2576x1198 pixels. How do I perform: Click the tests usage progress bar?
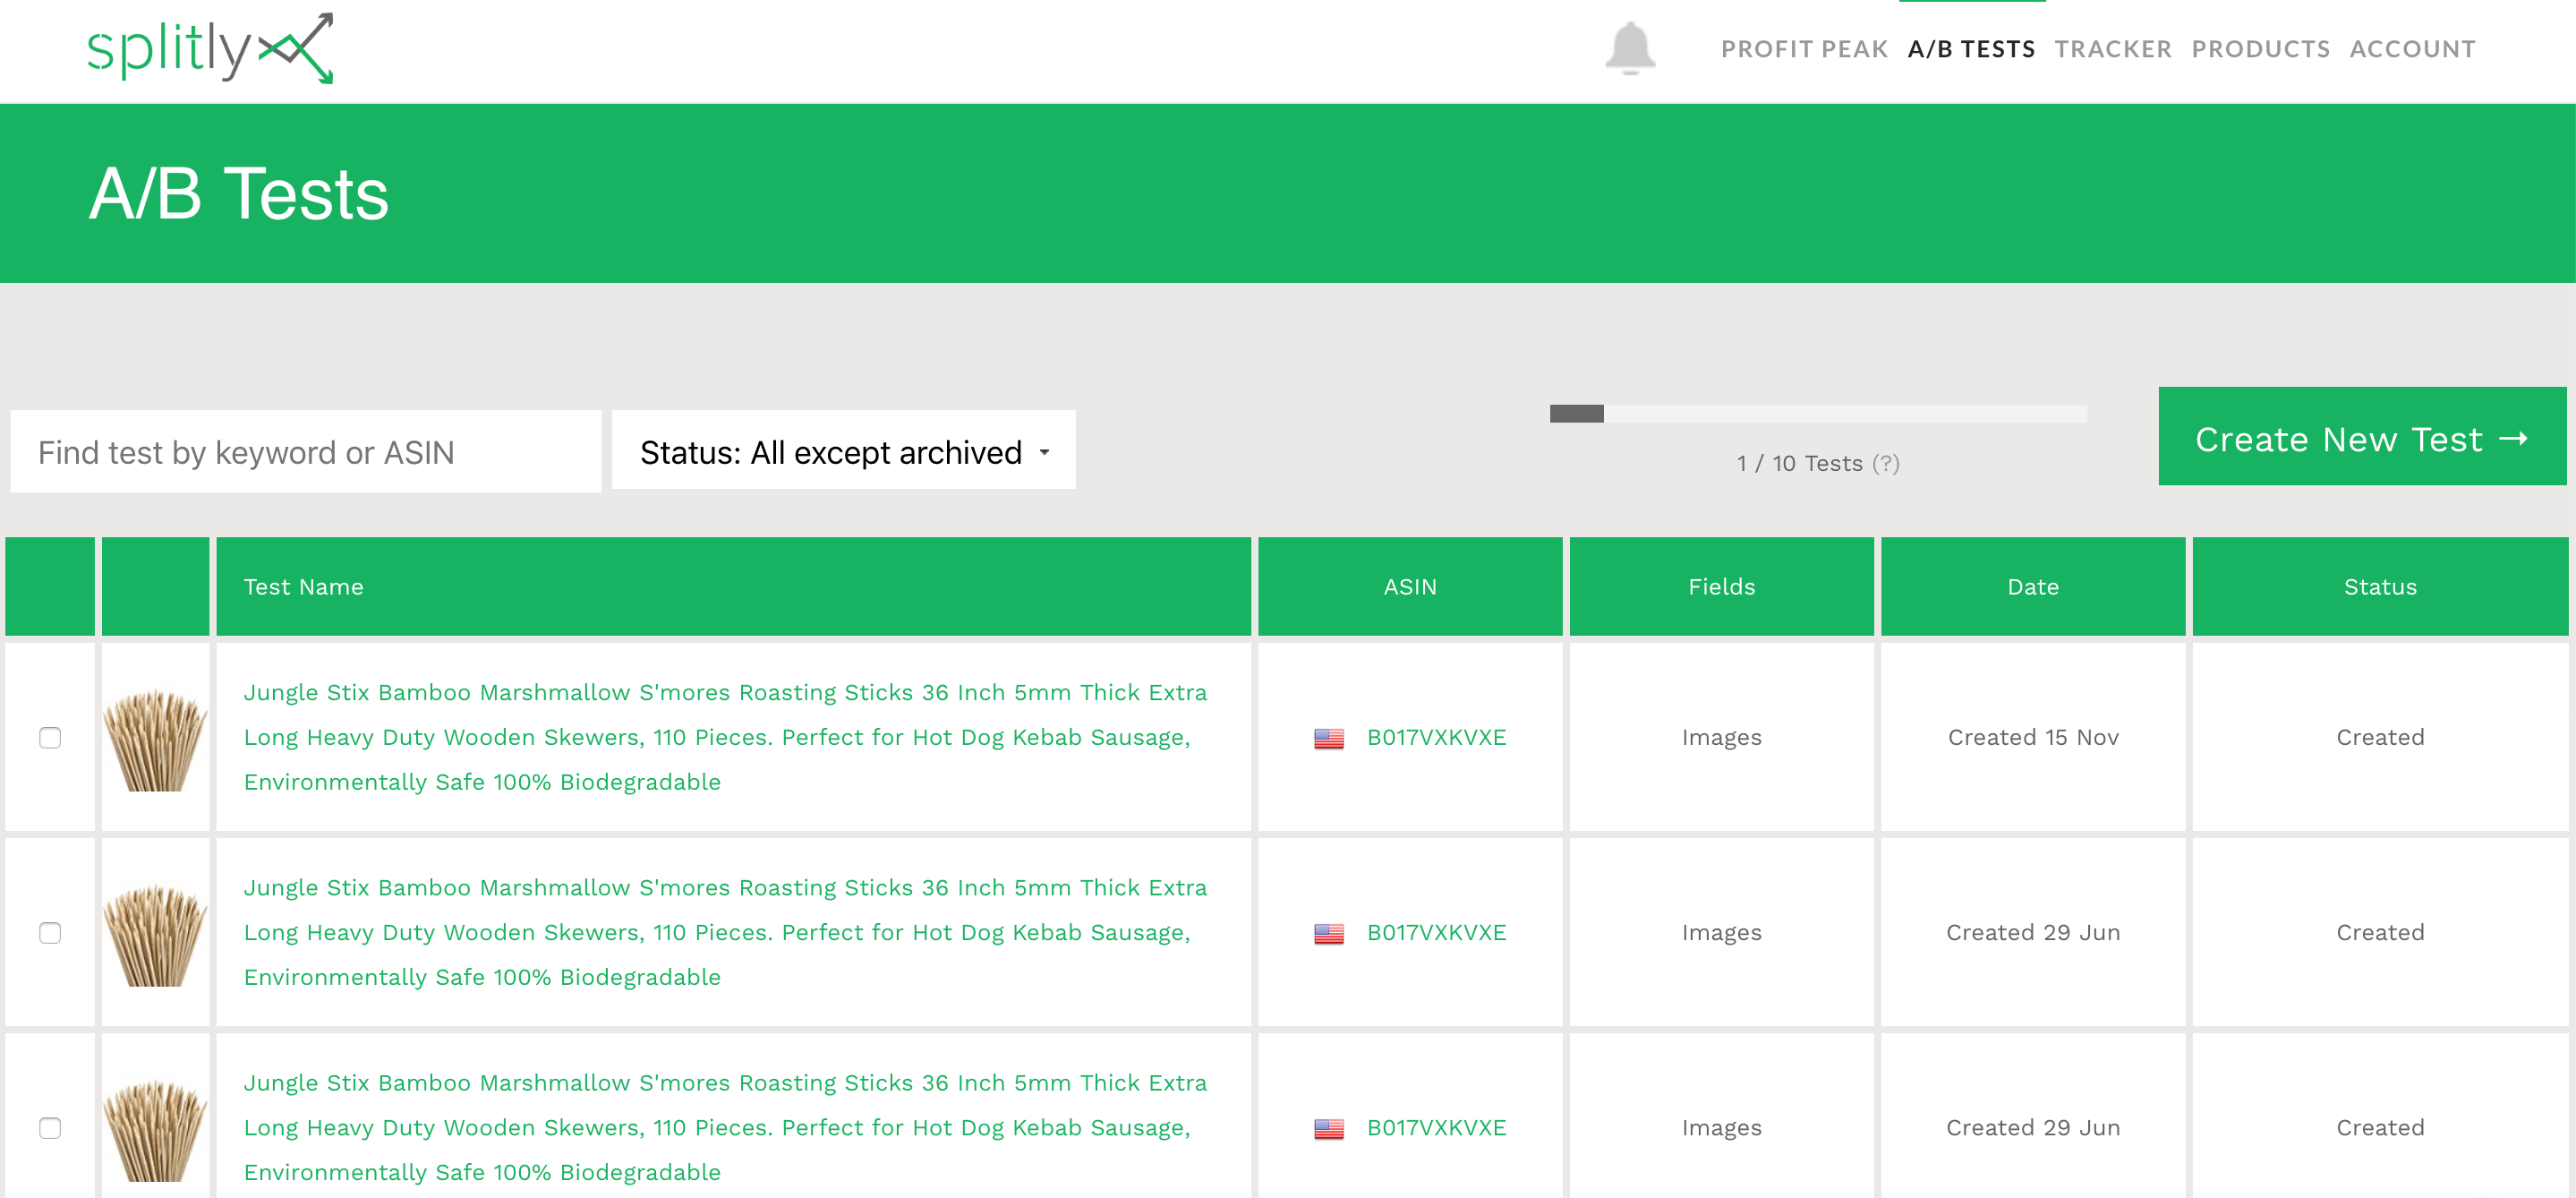(x=1817, y=413)
